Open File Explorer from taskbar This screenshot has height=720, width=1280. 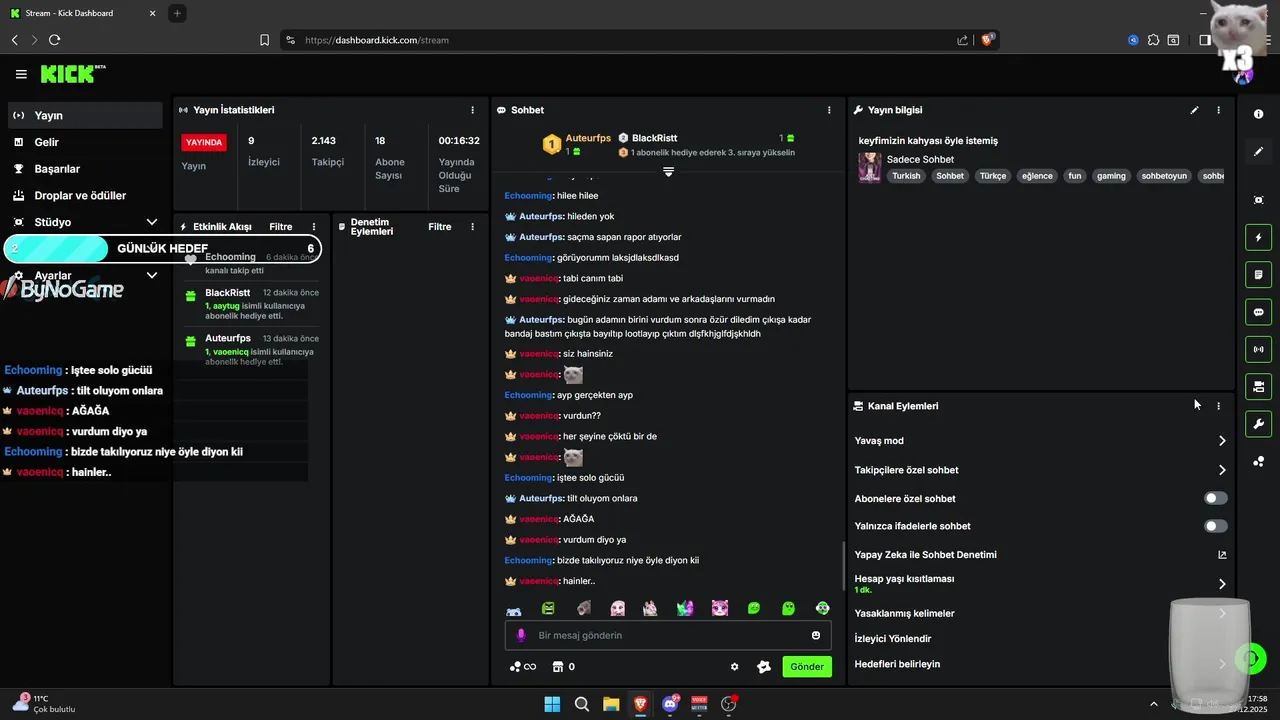(611, 704)
